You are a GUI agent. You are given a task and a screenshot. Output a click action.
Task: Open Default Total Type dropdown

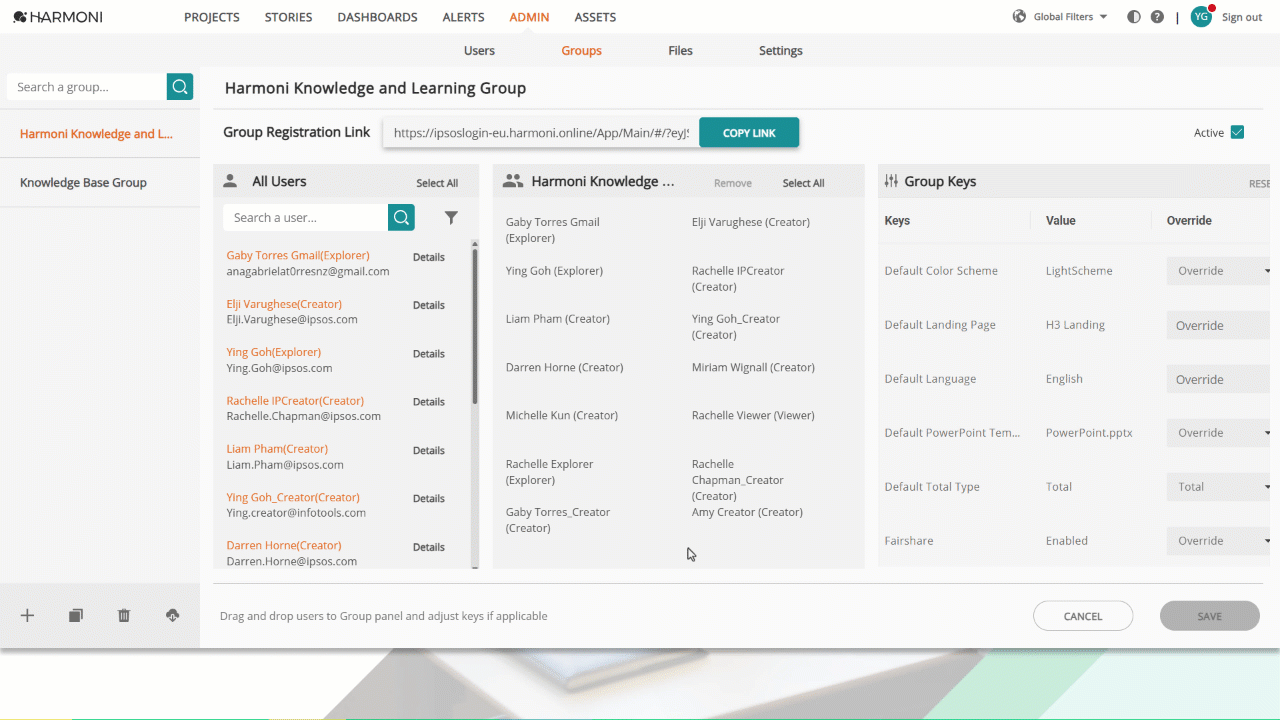coord(1218,487)
